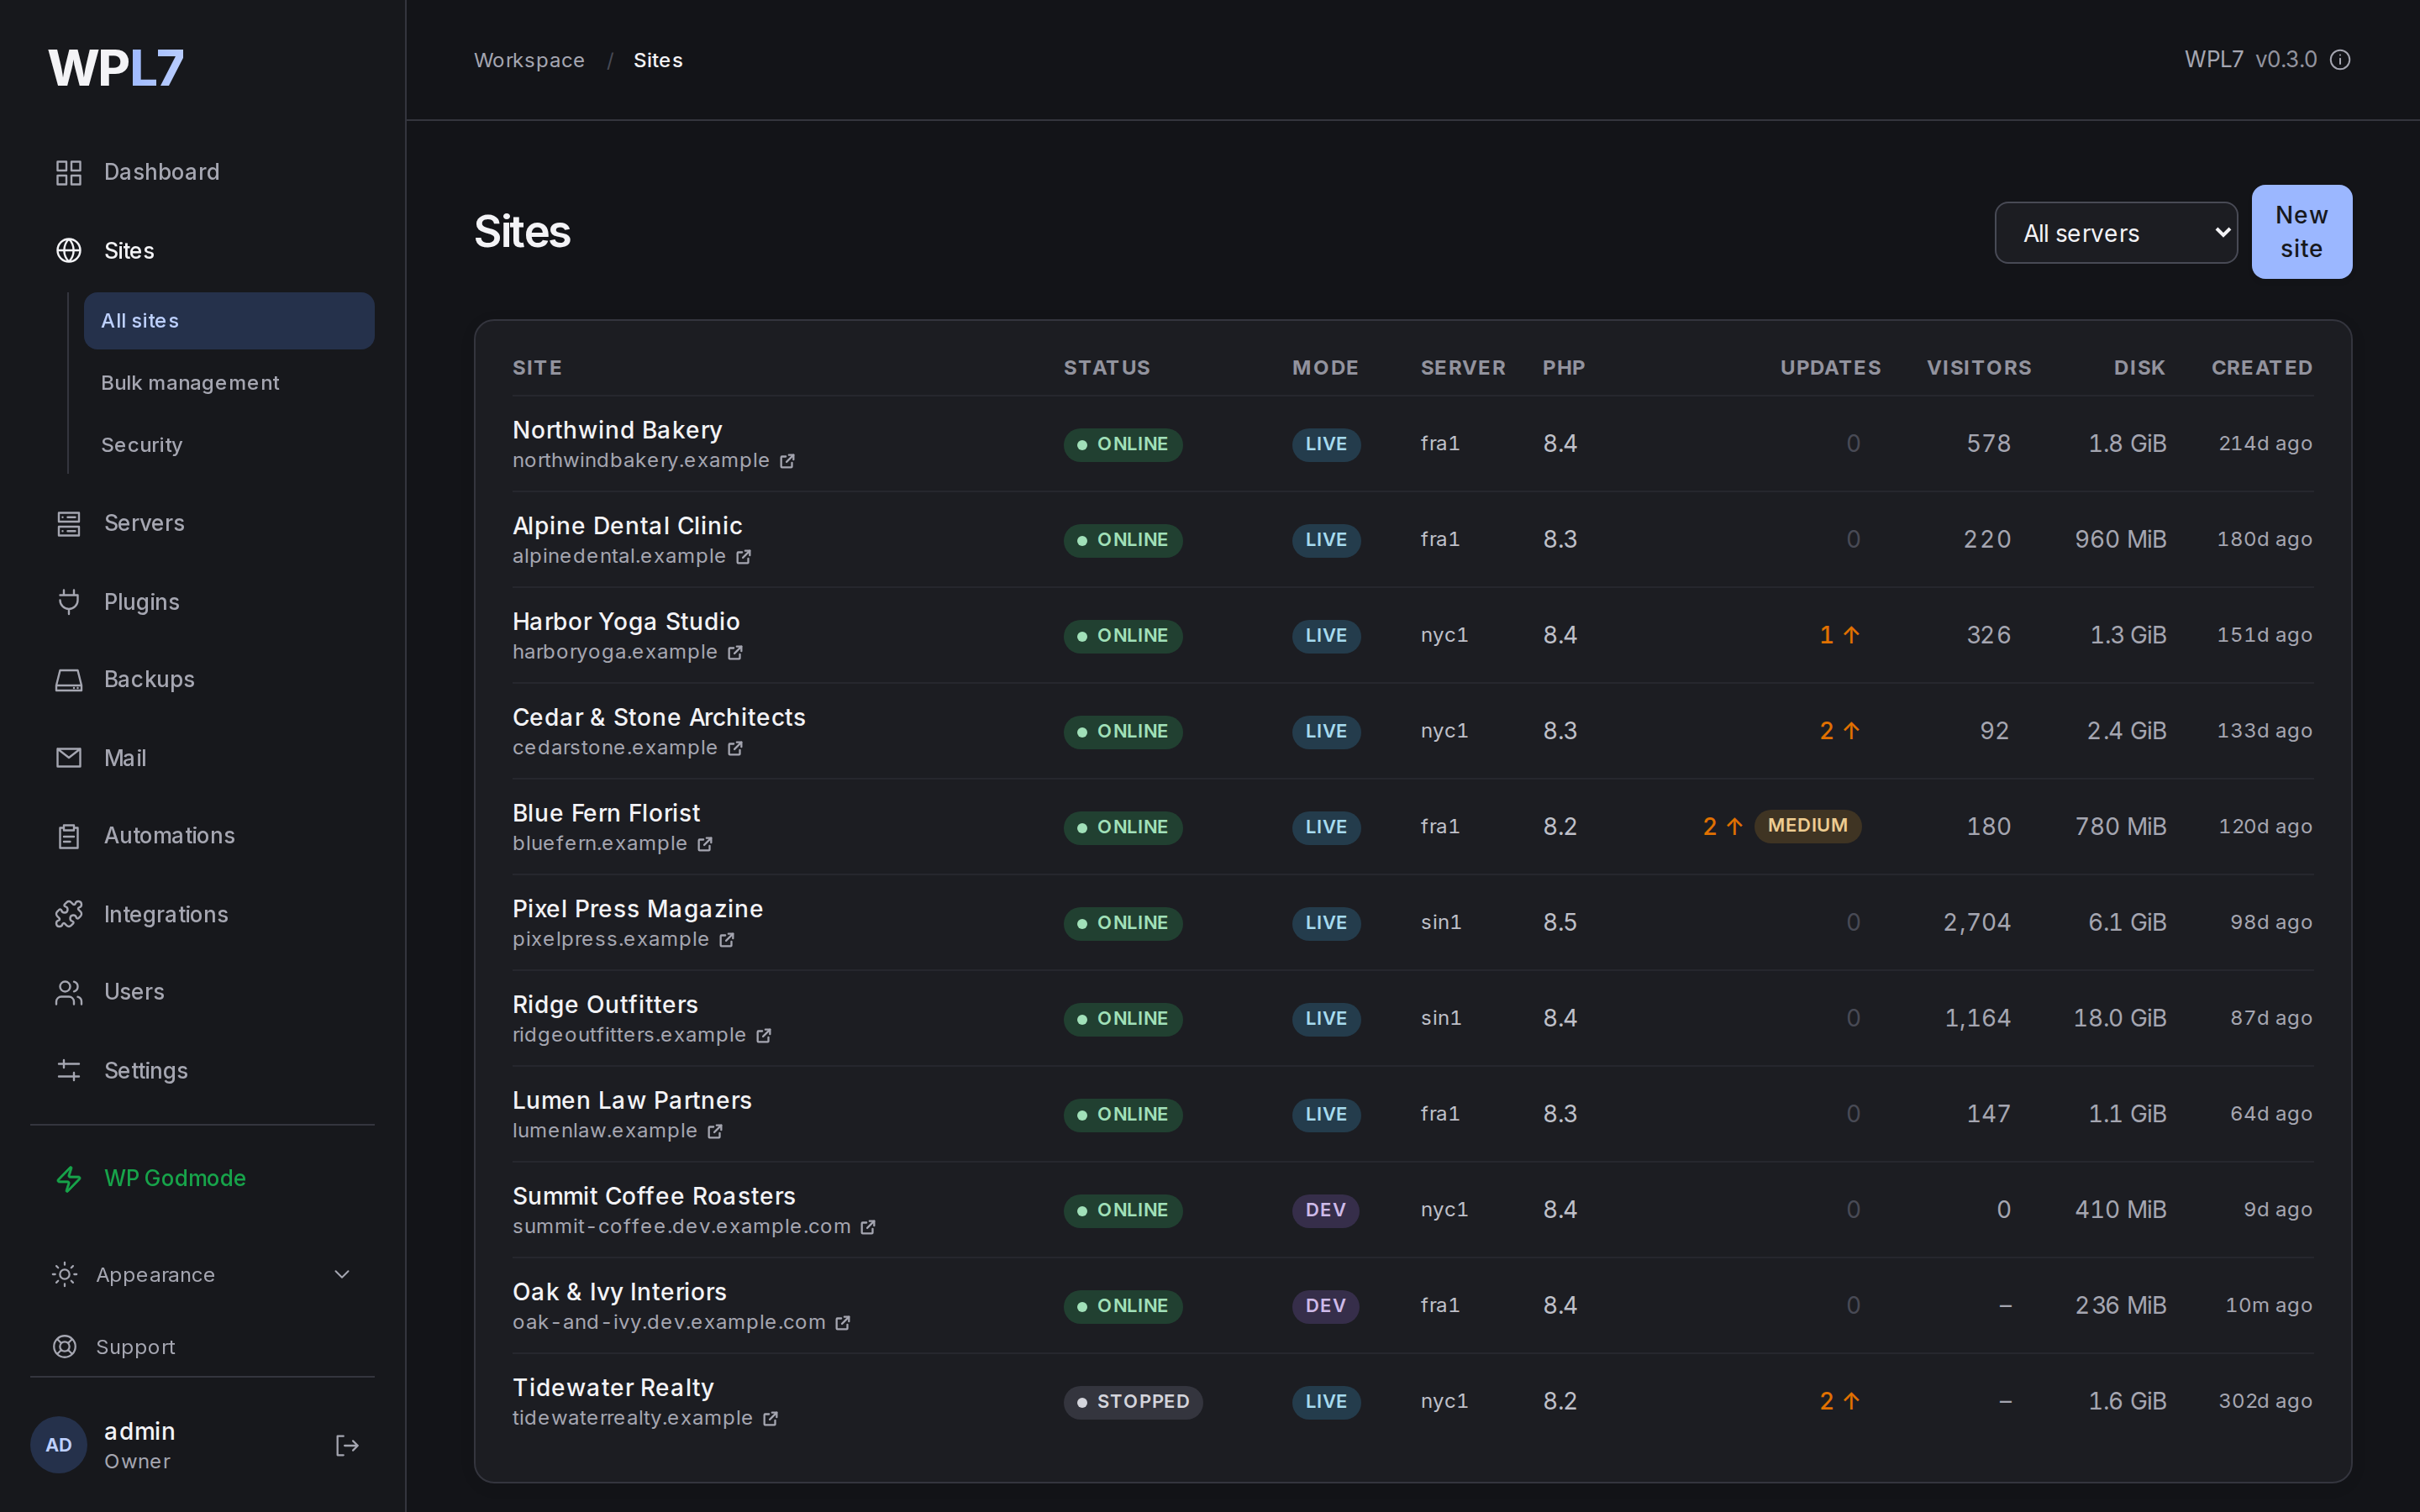Click the VISITORS column header

[1979, 368]
